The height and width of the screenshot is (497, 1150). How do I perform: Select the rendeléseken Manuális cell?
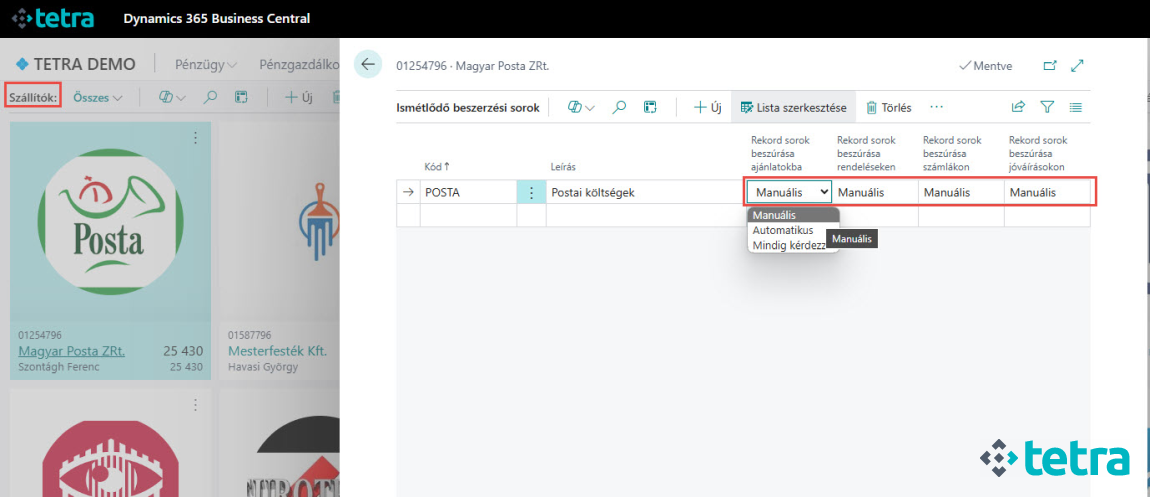(876, 193)
